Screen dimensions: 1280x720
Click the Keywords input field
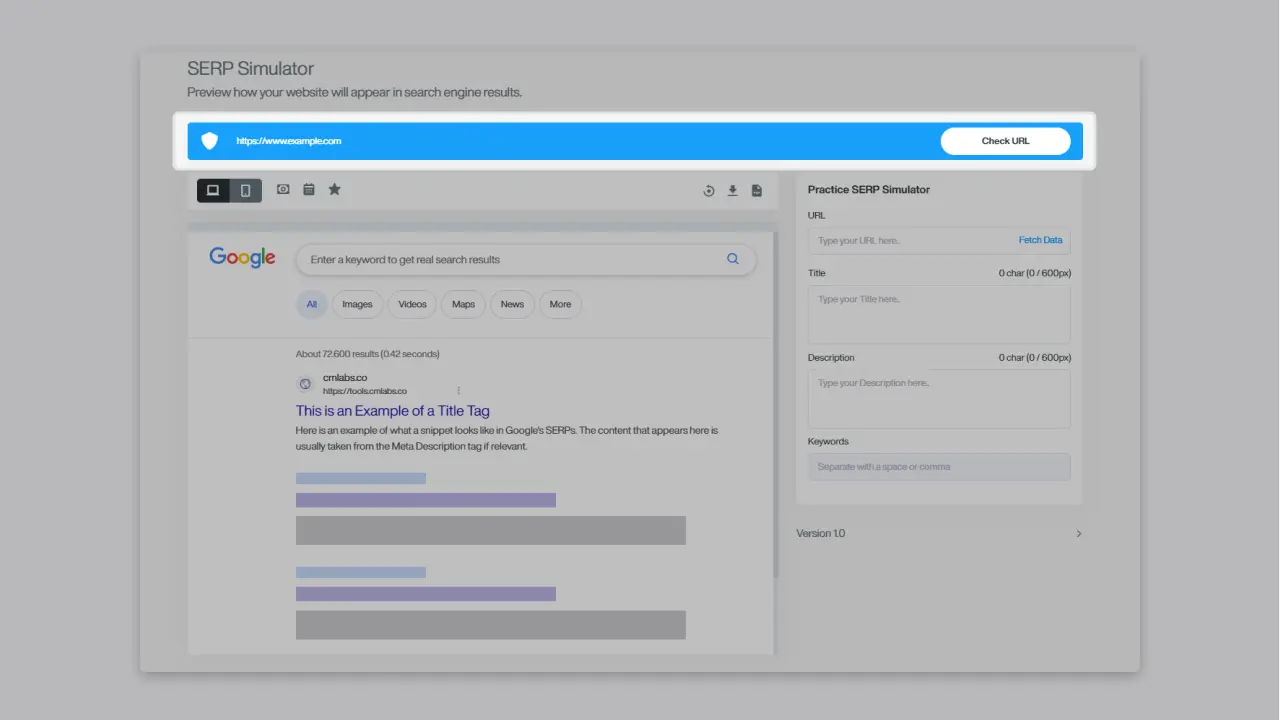(938, 466)
